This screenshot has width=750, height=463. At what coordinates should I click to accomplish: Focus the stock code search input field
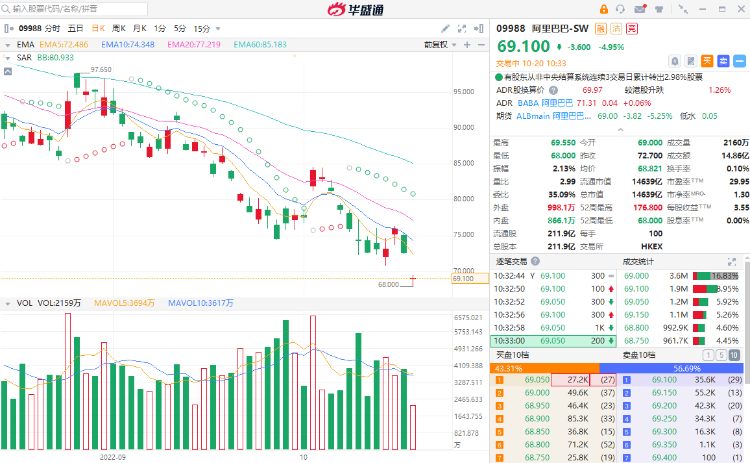click(x=79, y=9)
